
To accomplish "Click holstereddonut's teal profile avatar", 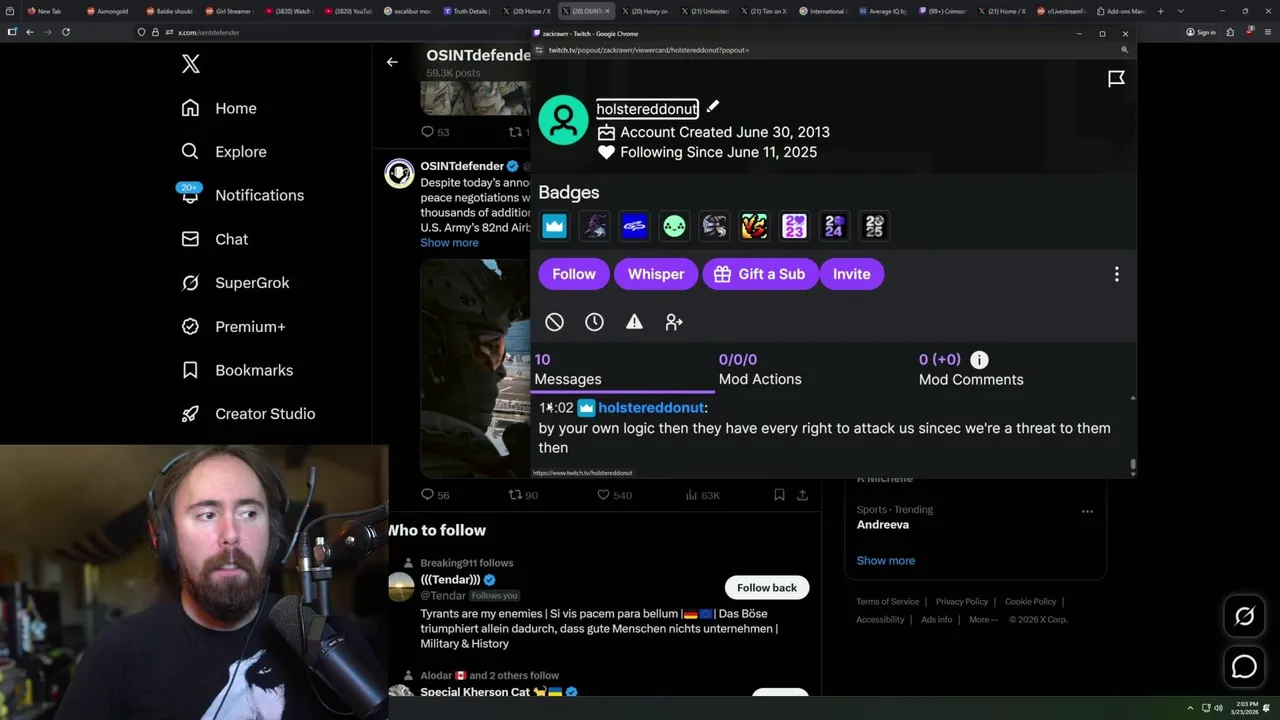I will [563, 120].
